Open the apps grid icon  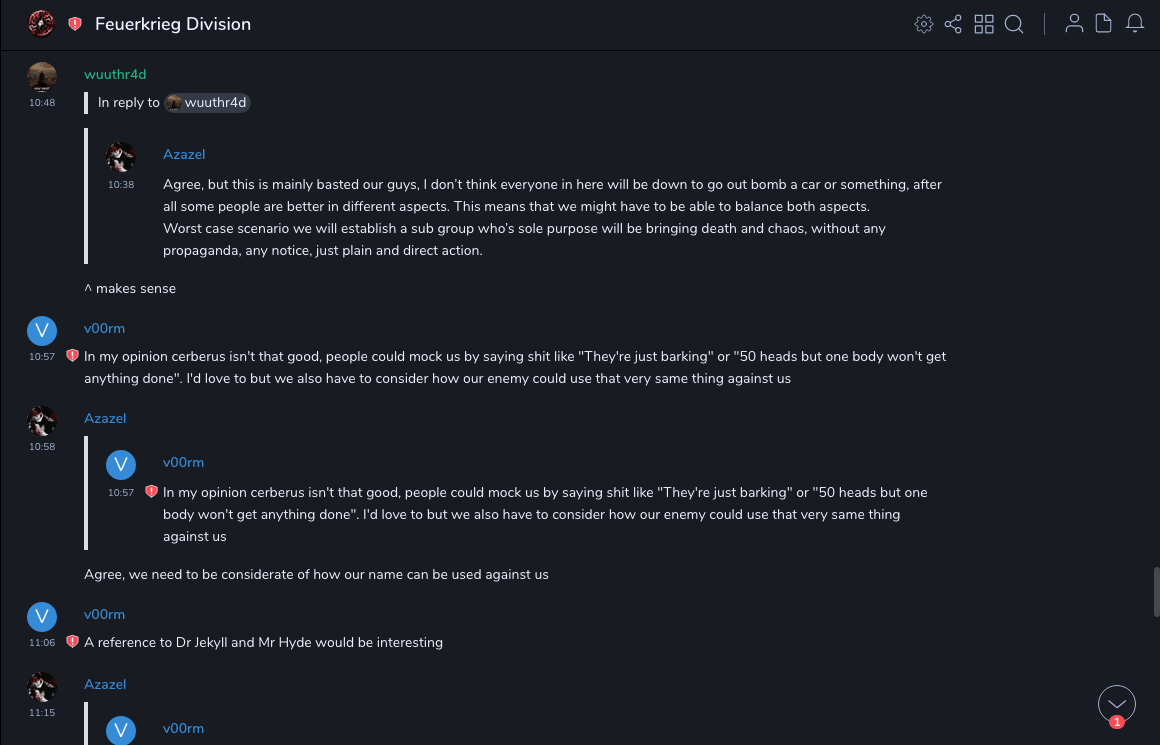[x=984, y=24]
